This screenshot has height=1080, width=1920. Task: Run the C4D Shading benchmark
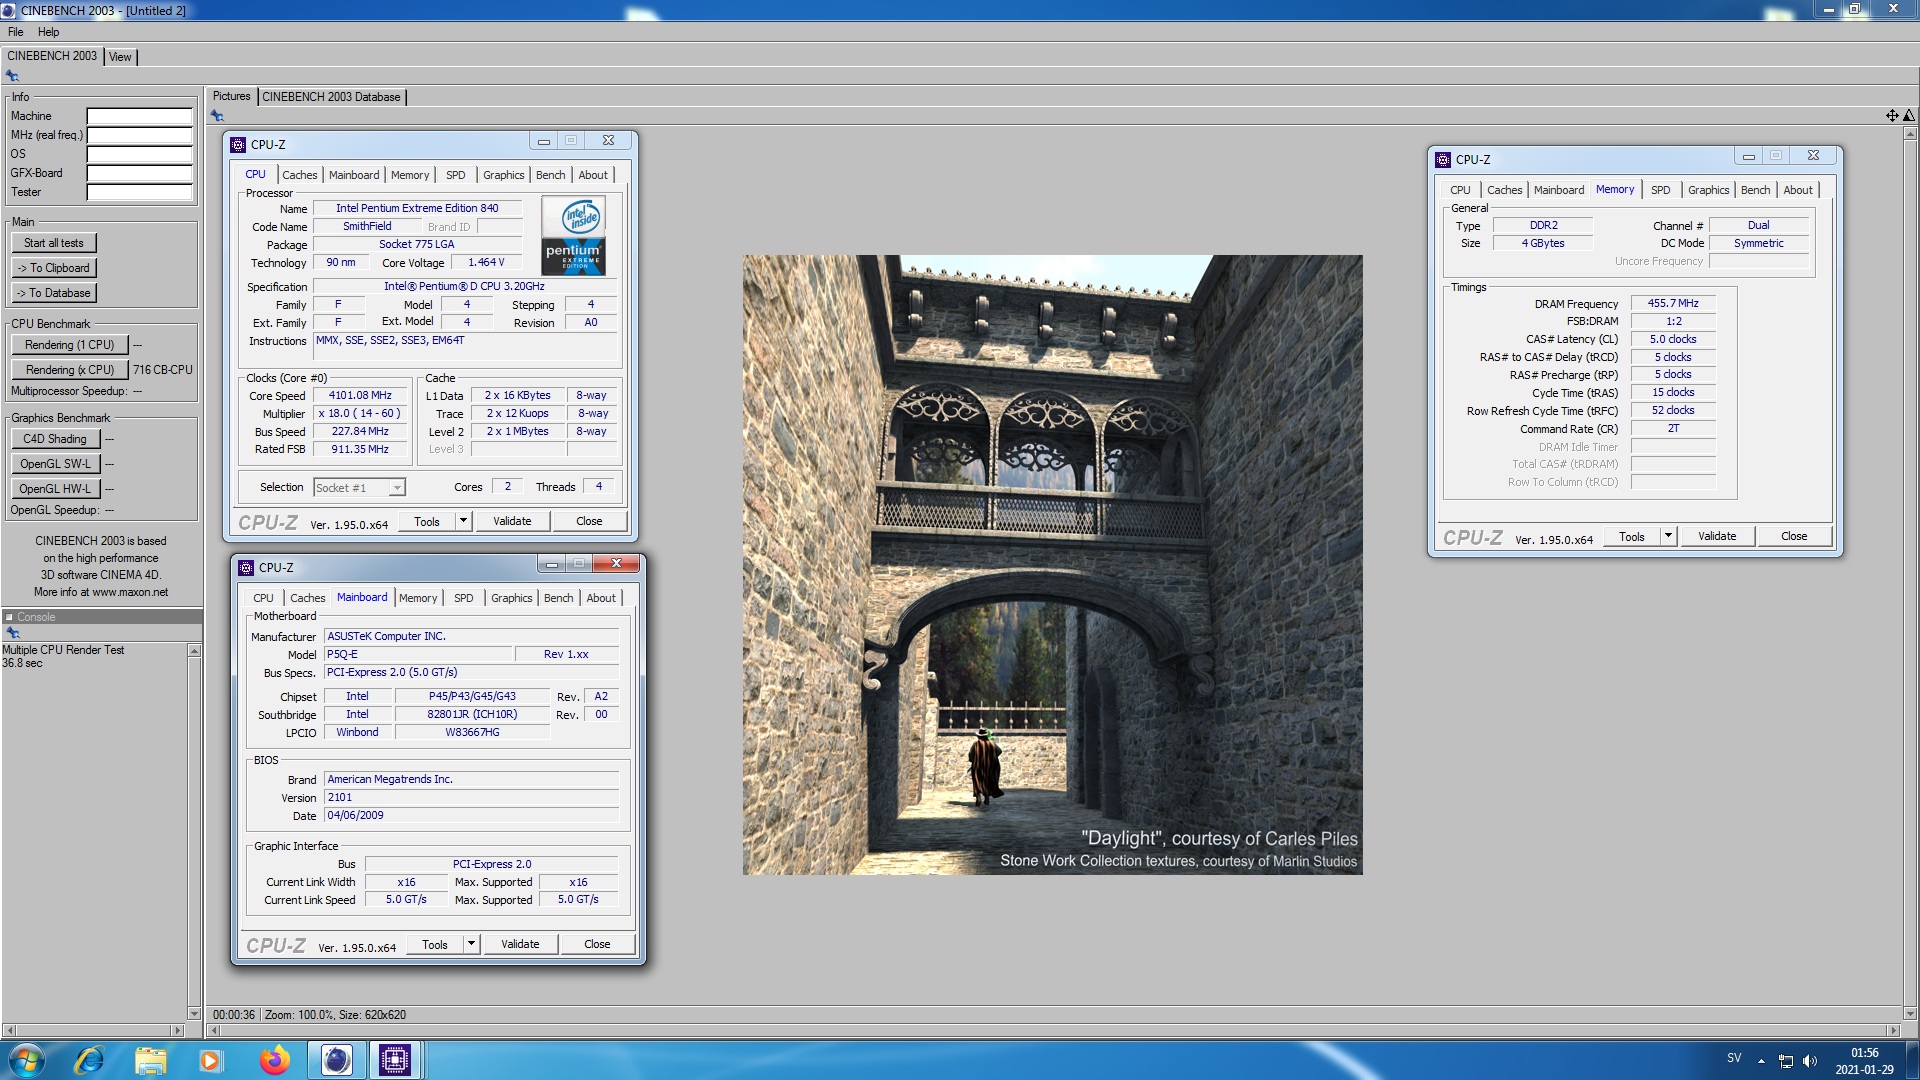pos(55,439)
